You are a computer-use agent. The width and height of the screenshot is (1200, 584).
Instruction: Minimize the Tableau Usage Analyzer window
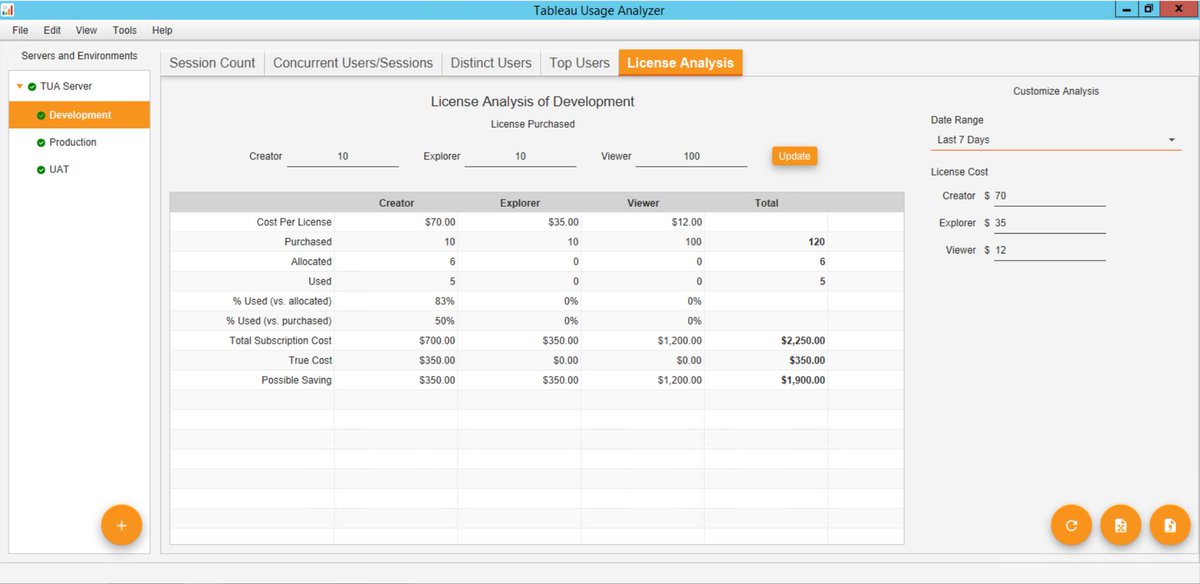1127,9
